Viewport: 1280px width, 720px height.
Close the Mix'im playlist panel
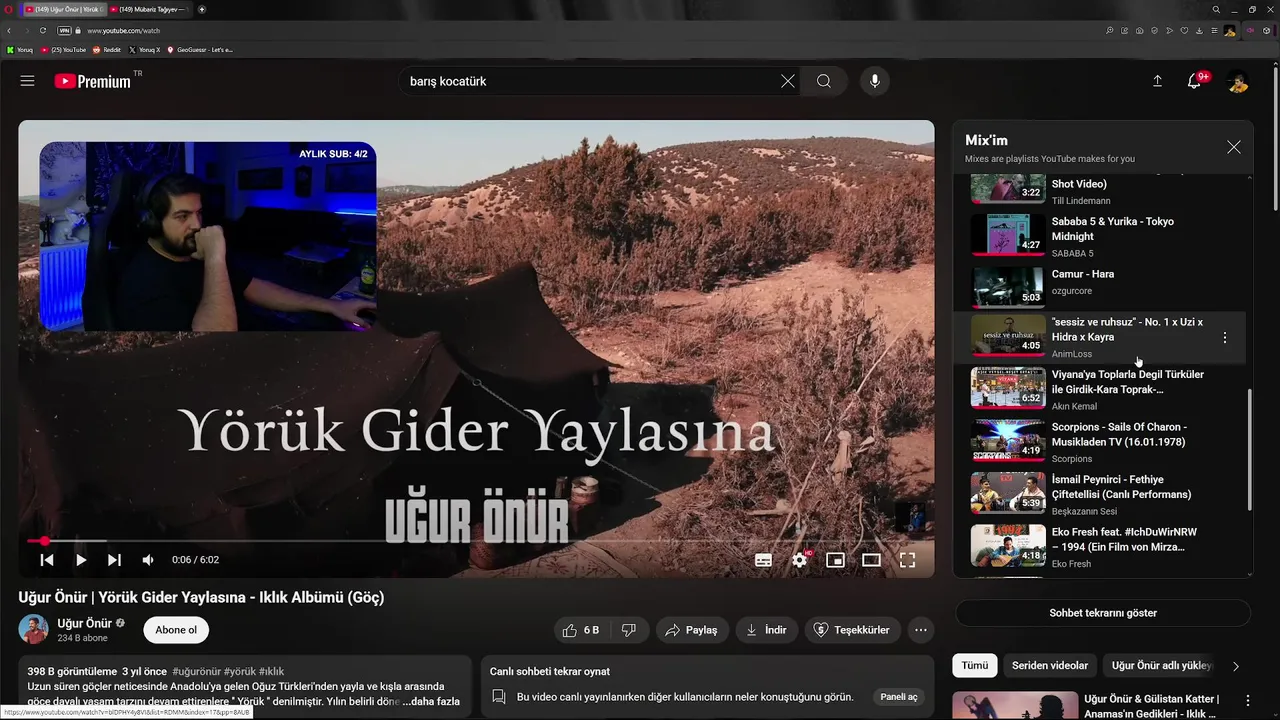pos(1234,147)
